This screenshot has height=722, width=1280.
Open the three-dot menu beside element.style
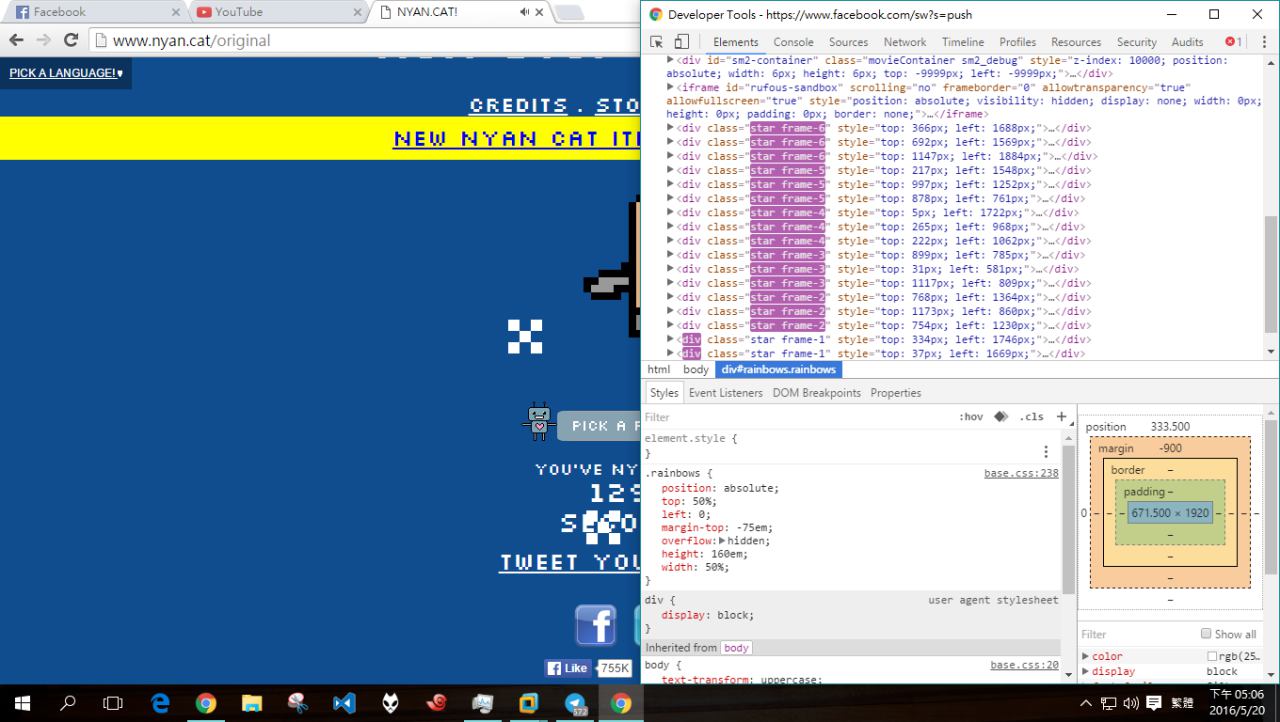pos(1046,452)
